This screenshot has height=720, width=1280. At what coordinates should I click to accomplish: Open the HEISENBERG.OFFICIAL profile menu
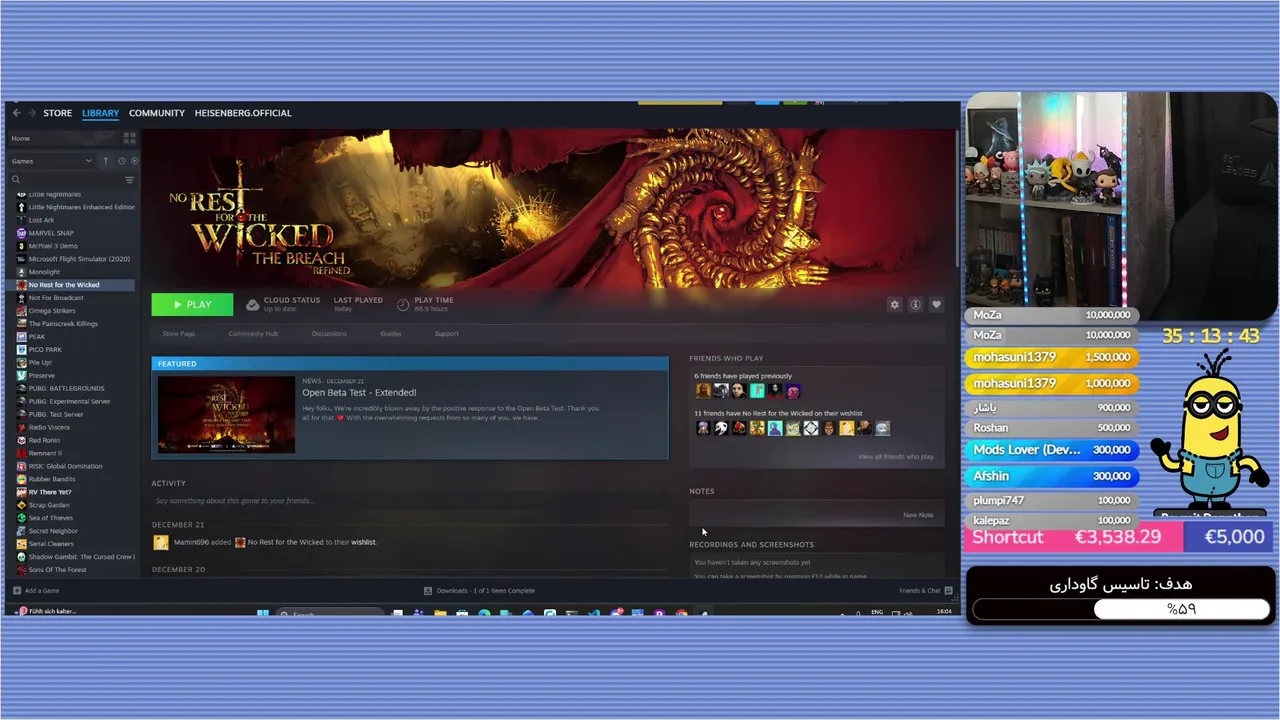click(x=243, y=113)
